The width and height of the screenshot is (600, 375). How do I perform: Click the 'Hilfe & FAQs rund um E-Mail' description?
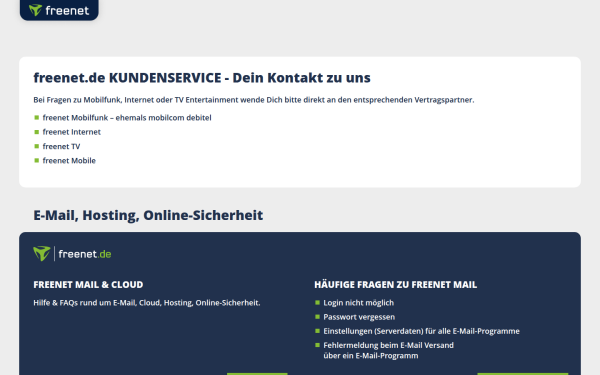coord(147,303)
